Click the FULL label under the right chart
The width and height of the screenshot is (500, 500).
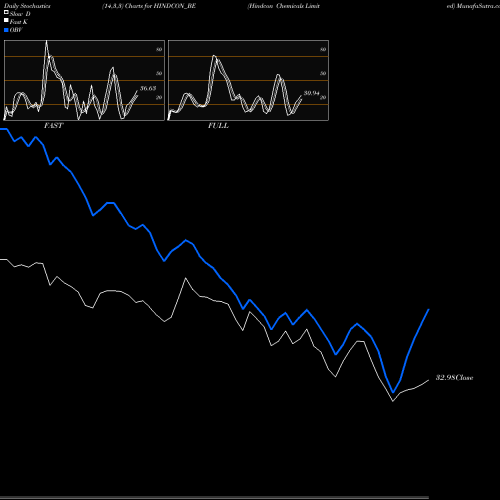coord(218,126)
